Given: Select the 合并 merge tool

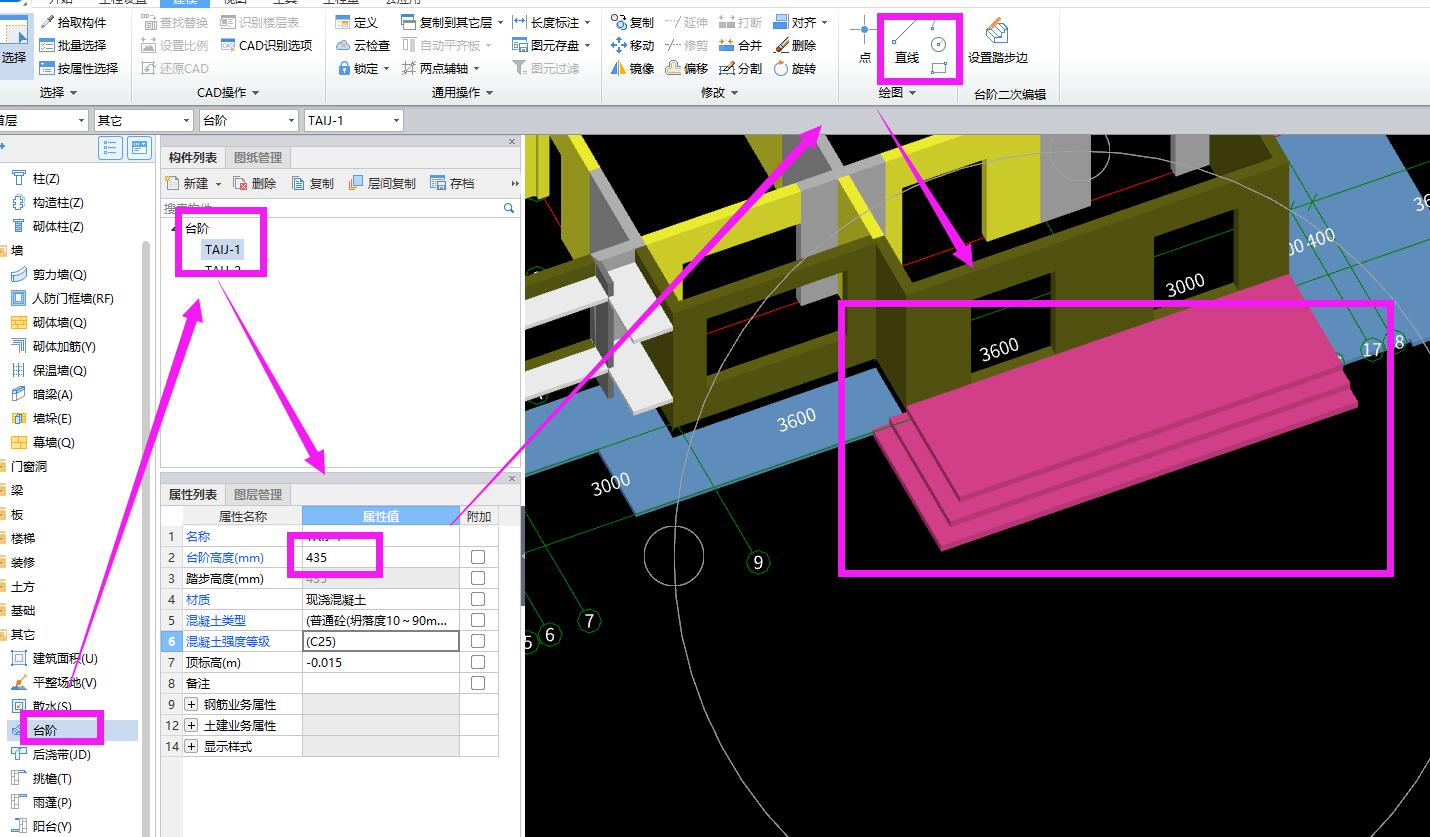Looking at the screenshot, I should tap(740, 45).
